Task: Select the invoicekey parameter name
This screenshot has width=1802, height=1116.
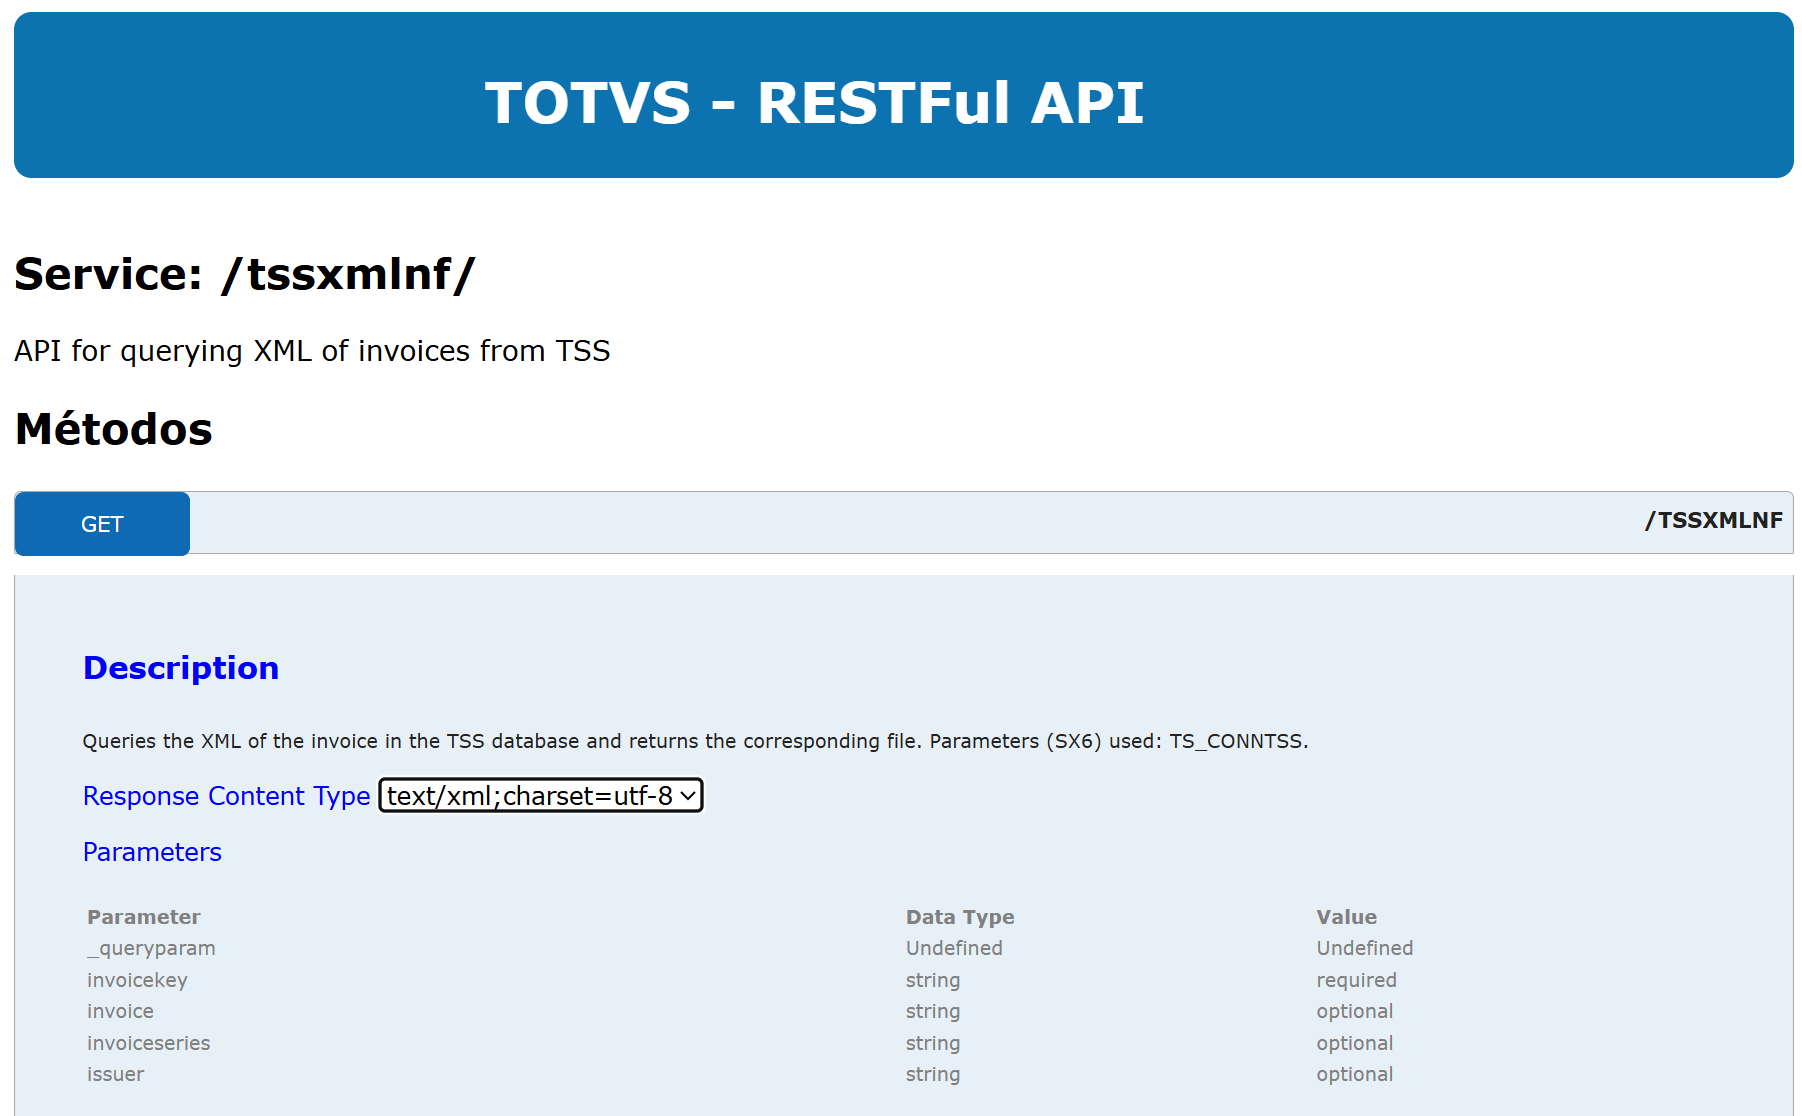Action: click(137, 980)
